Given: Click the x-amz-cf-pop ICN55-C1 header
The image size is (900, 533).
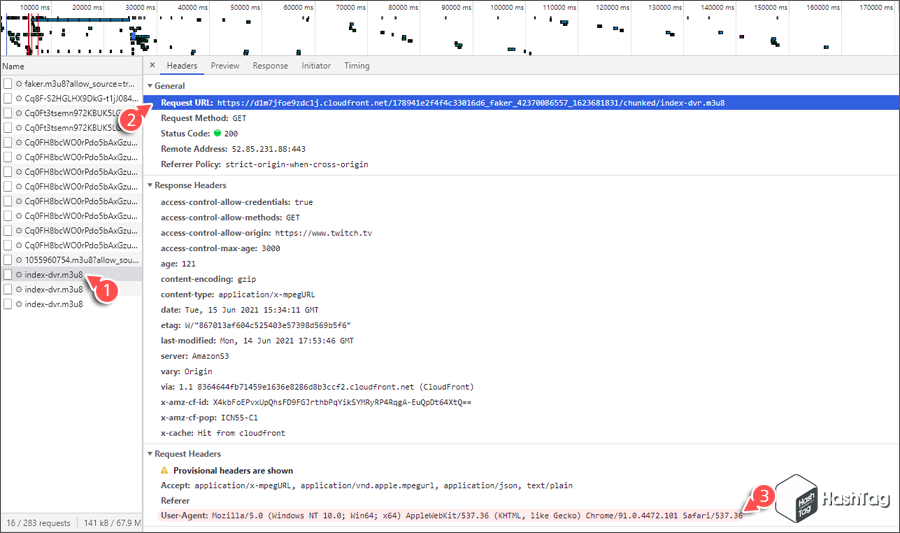Looking at the screenshot, I should coord(209,418).
